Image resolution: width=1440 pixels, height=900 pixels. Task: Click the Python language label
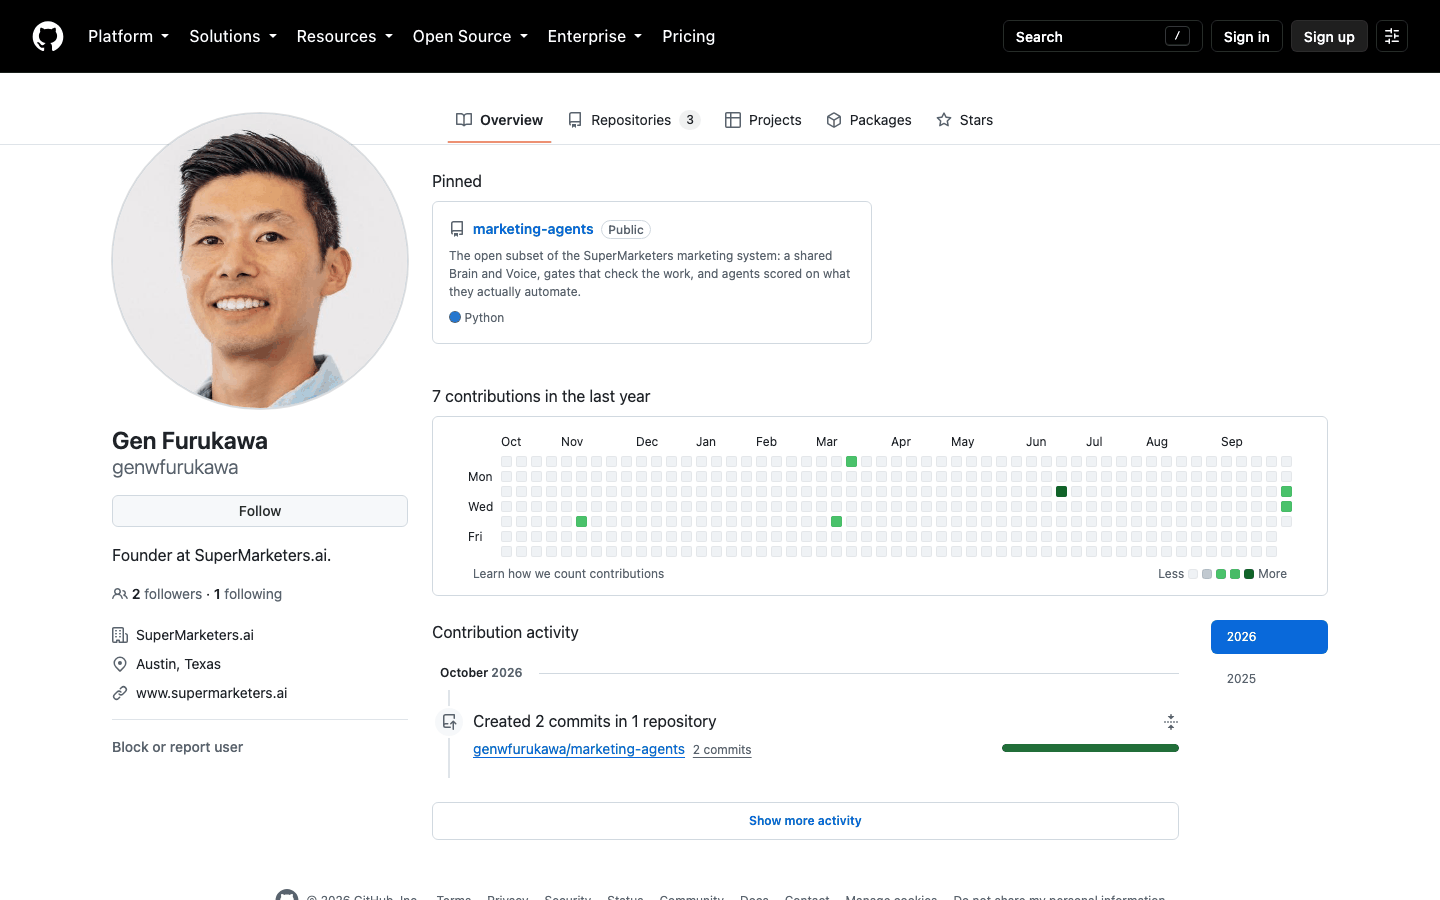[x=484, y=318]
